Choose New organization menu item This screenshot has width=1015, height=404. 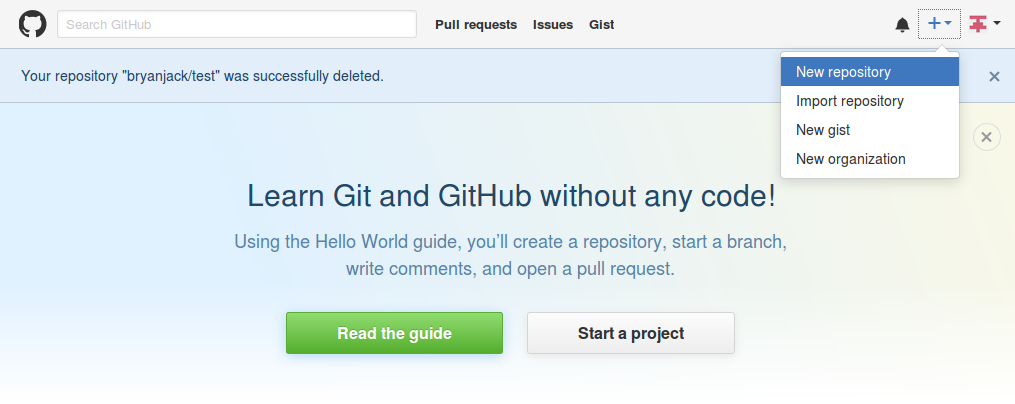tap(869, 159)
